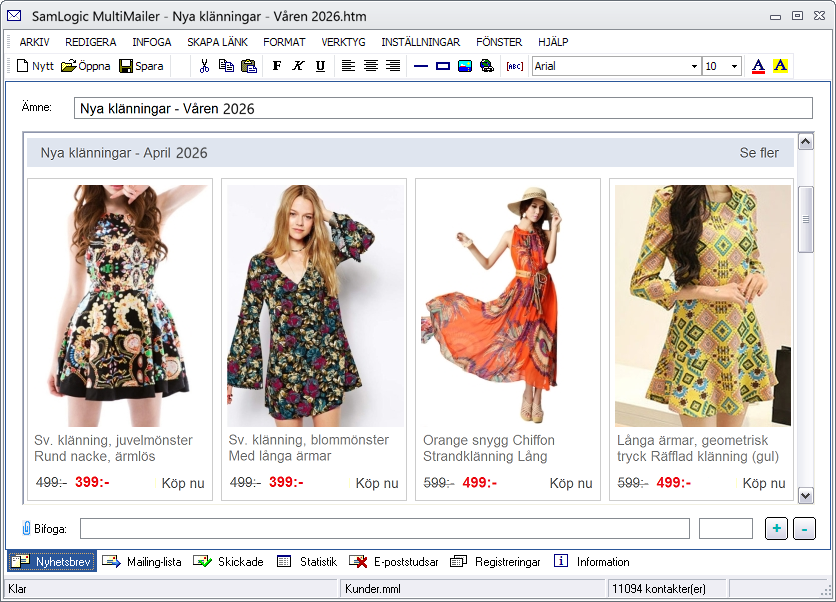Click the Cut scissors icon
Screen dimensions: 836x602
click(204, 66)
